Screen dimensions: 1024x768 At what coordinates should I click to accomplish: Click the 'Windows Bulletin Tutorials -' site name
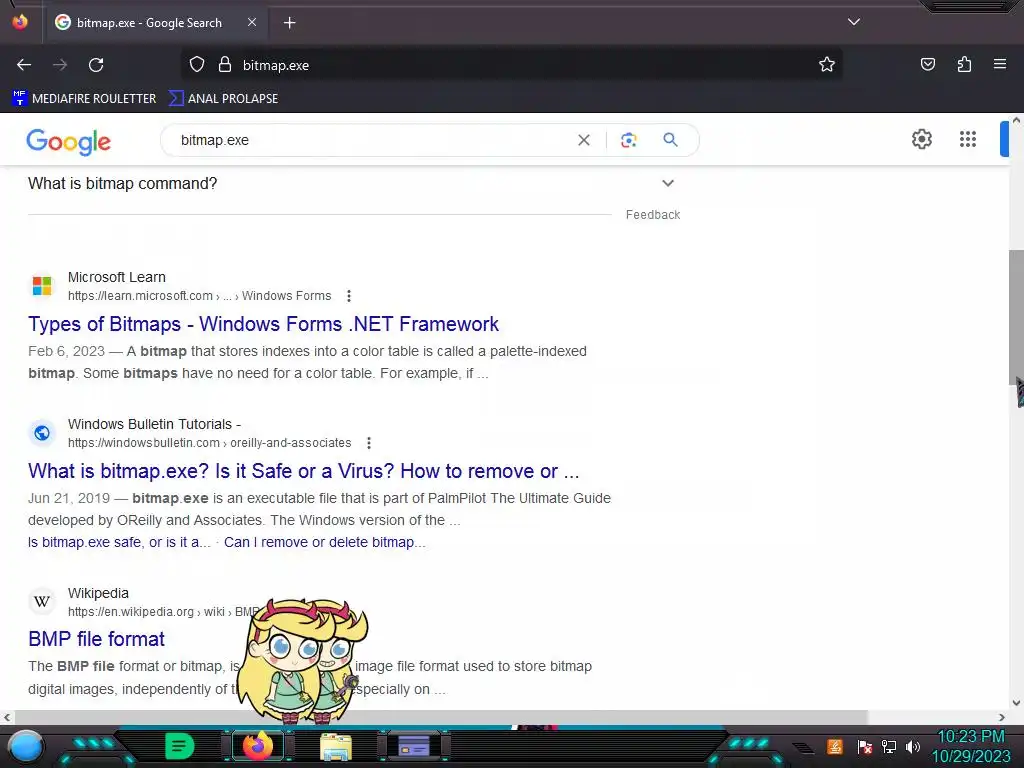(x=154, y=424)
